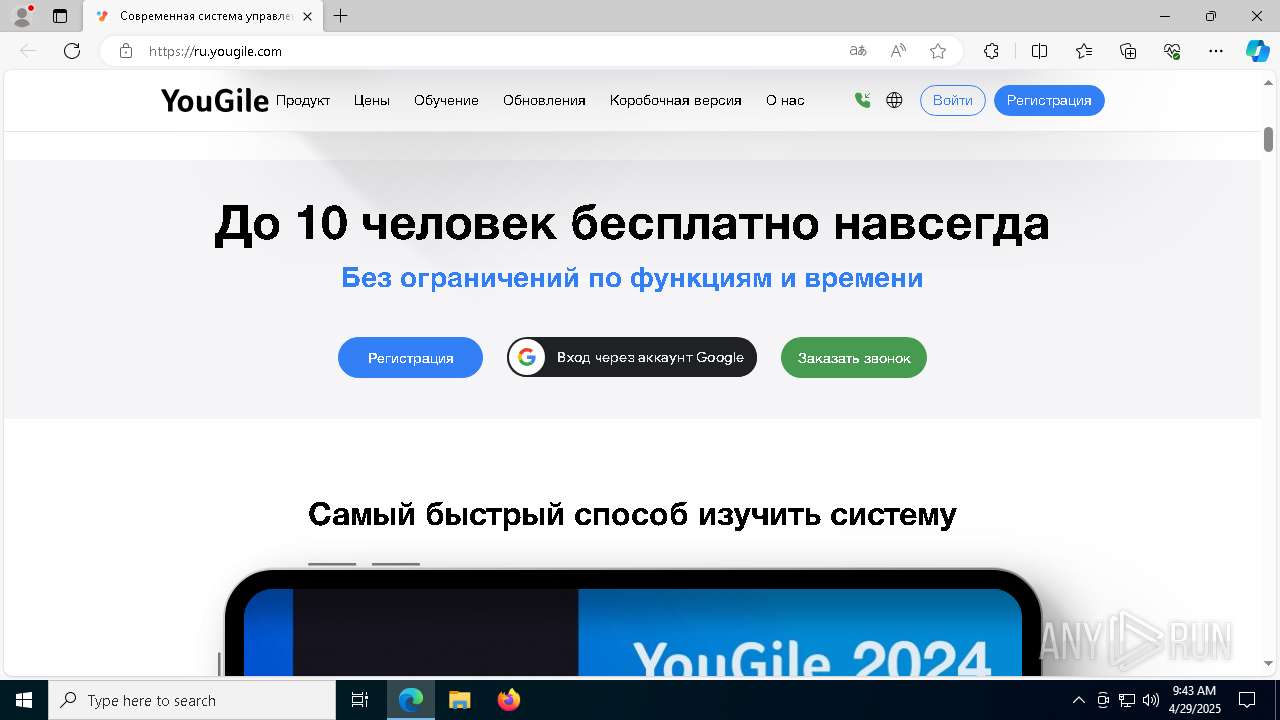Open the Copilot sidebar icon
The height and width of the screenshot is (720, 1280).
(x=1257, y=51)
